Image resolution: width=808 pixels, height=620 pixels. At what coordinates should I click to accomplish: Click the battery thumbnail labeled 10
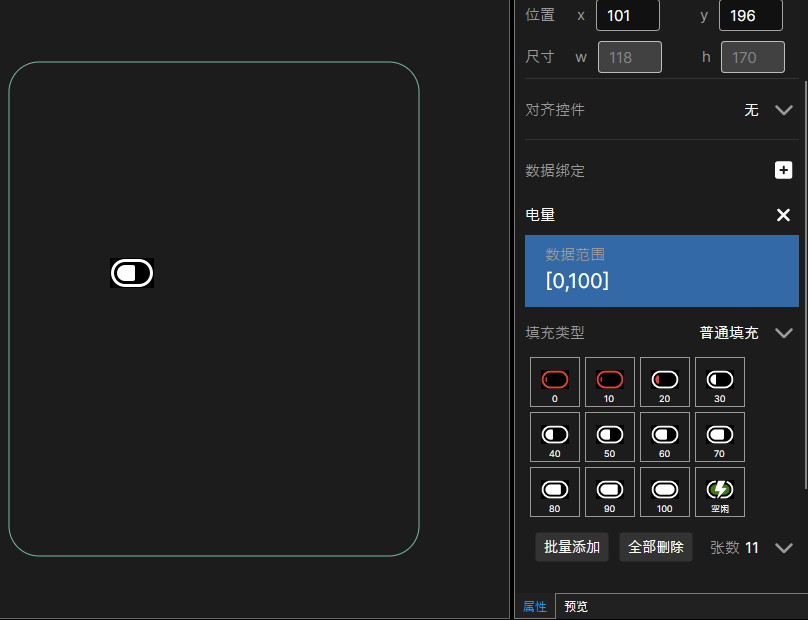pos(610,382)
